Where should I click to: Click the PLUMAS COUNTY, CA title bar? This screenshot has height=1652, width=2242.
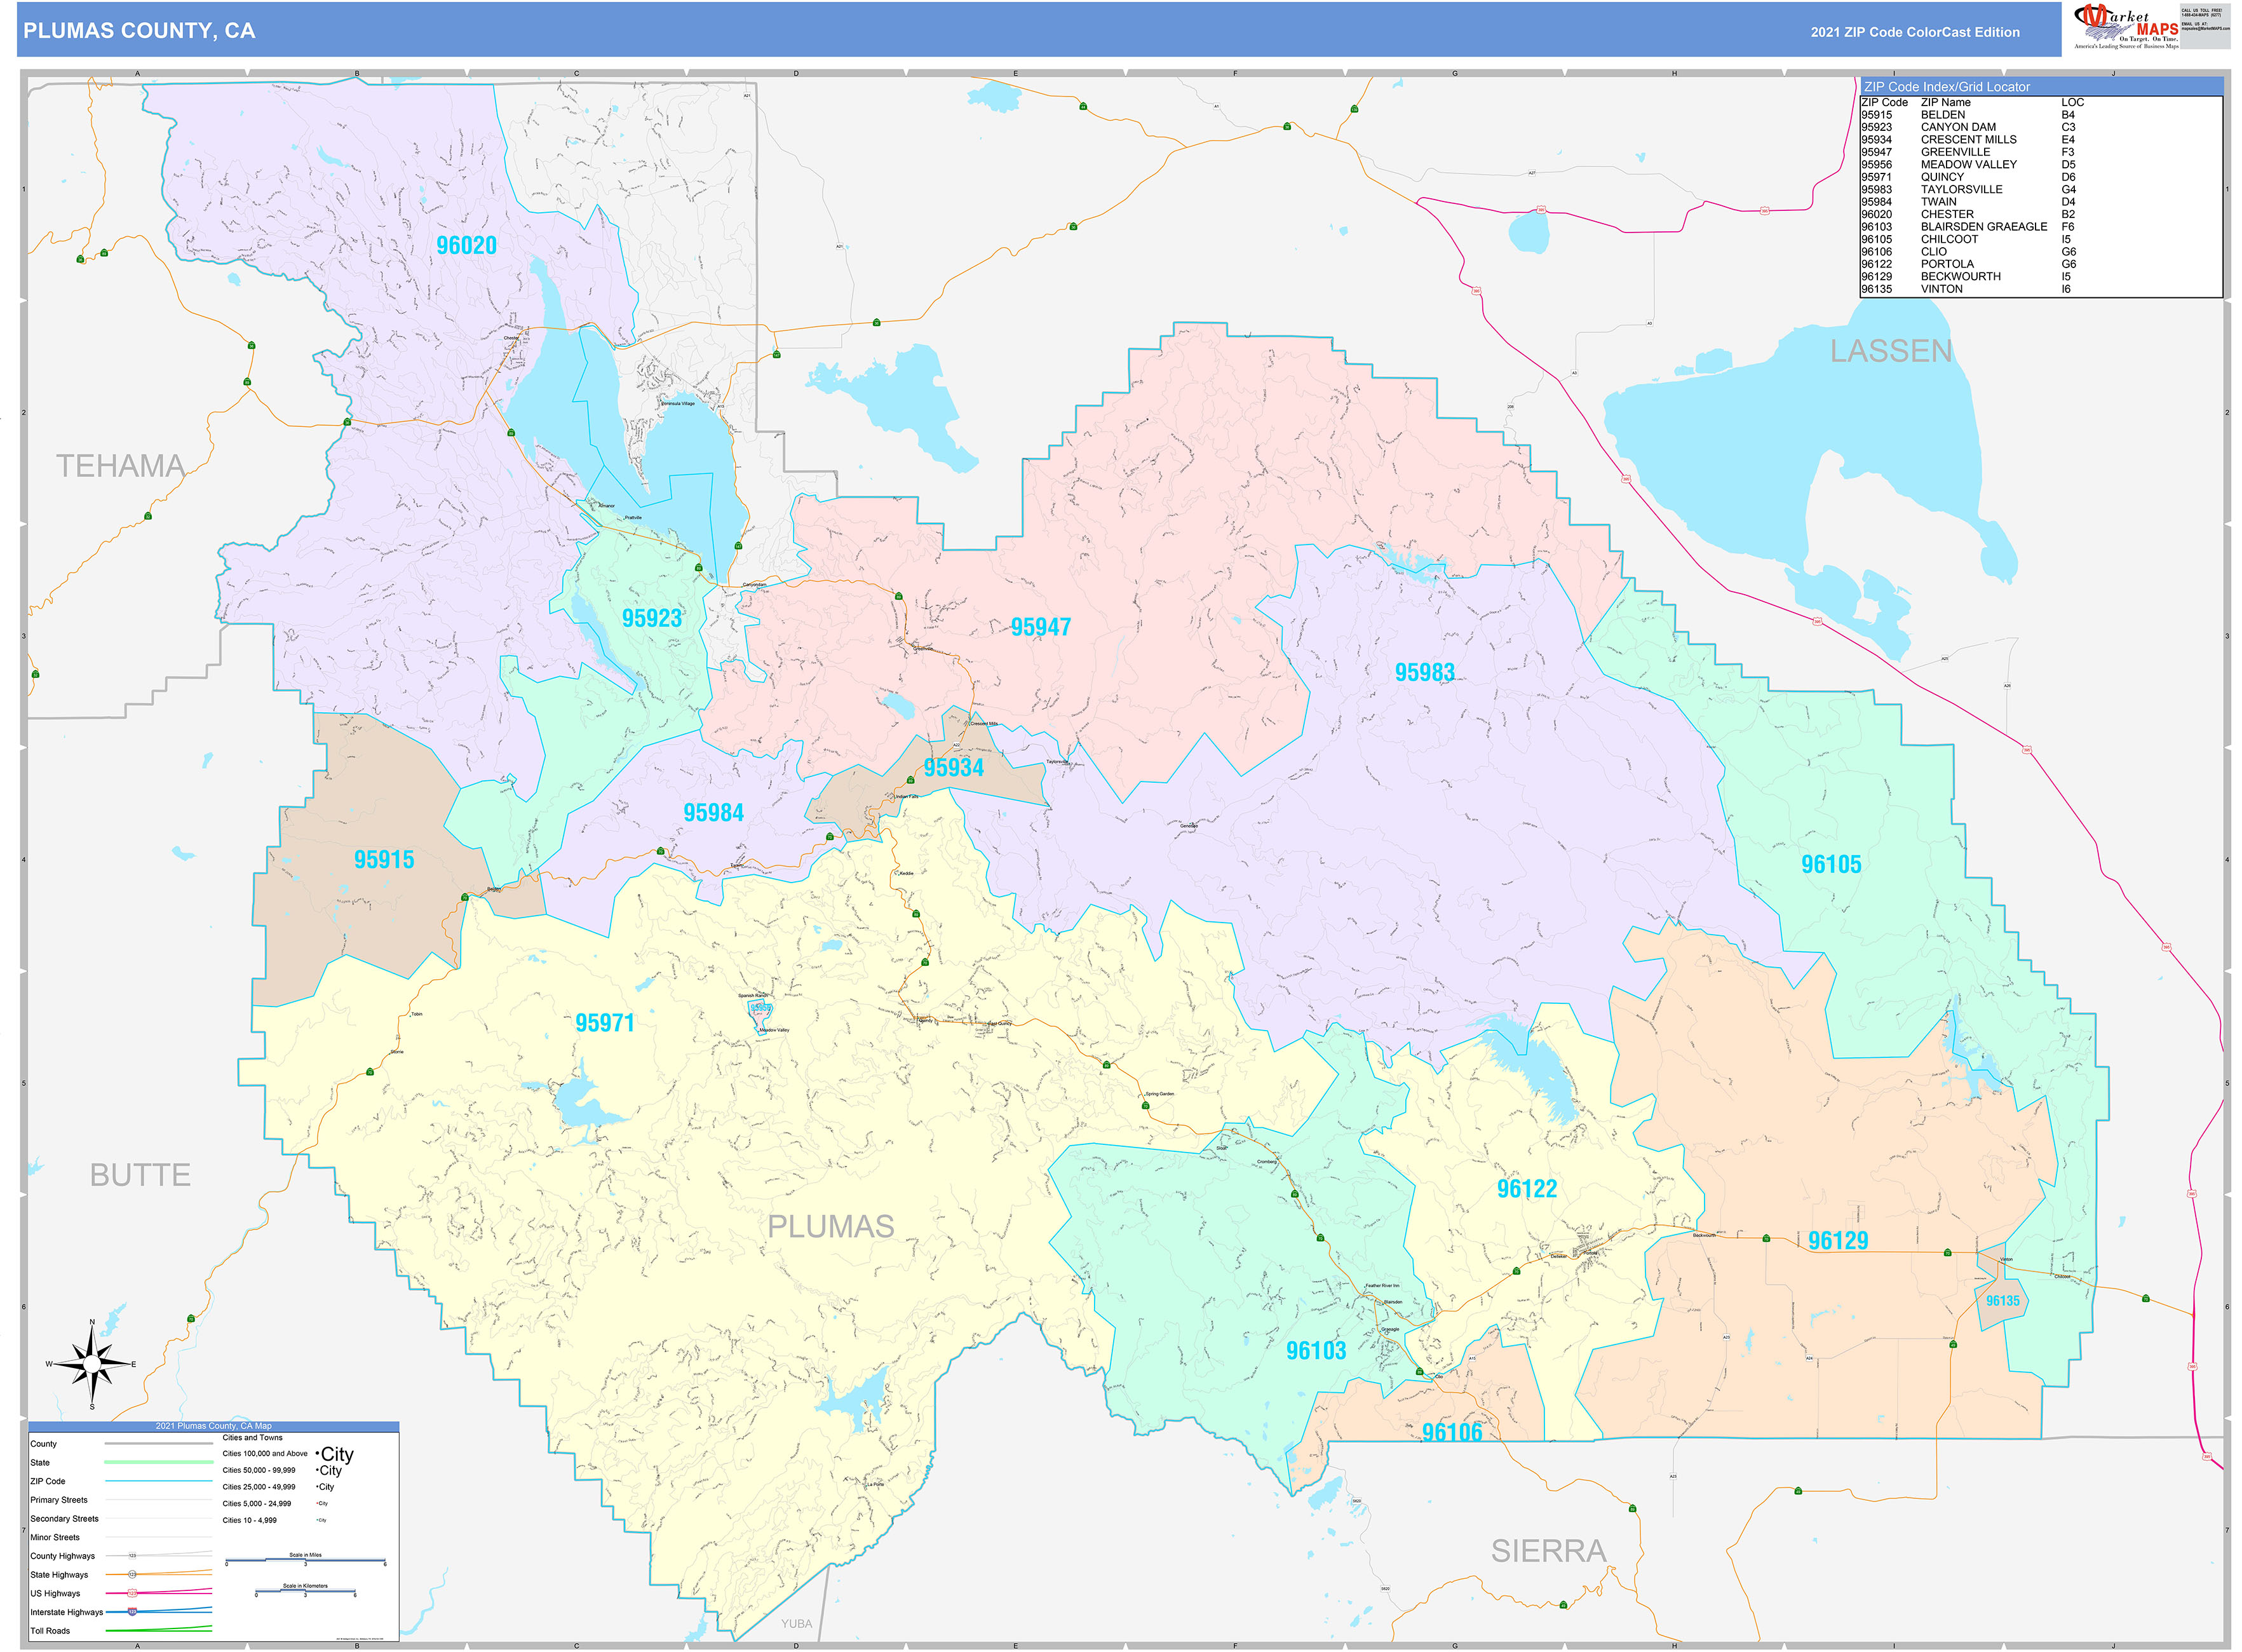point(140,31)
